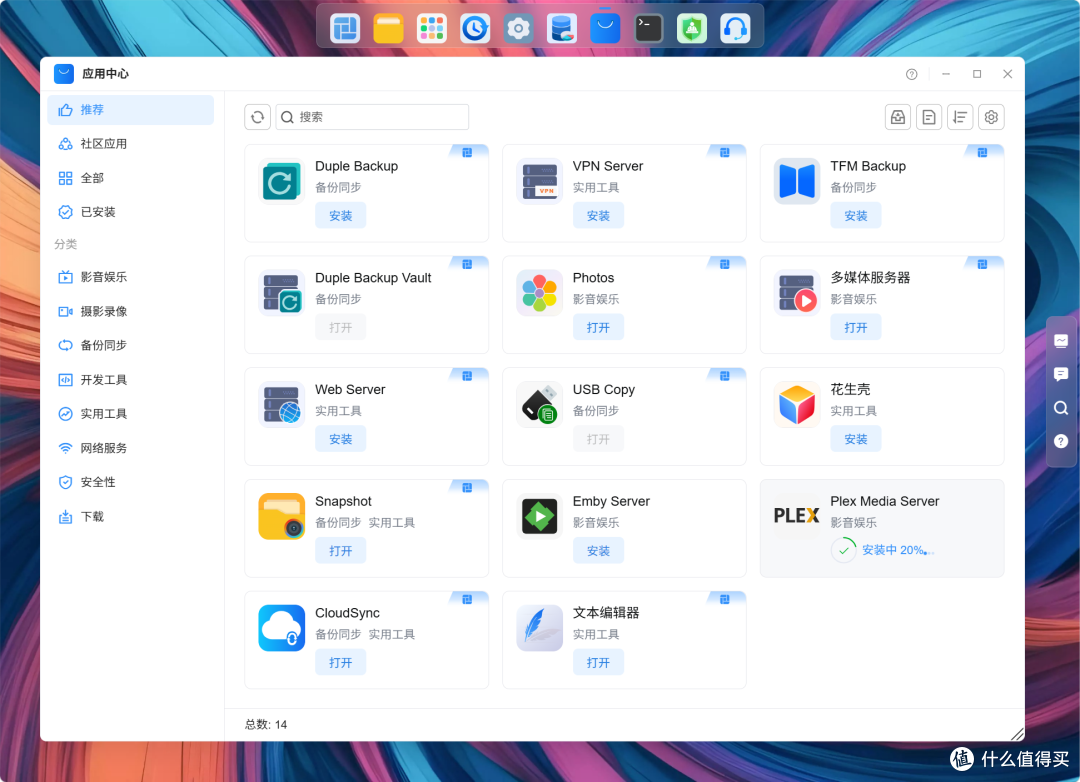Click the chat message icon on right sidebar
The height and width of the screenshot is (782, 1080).
tap(1061, 374)
